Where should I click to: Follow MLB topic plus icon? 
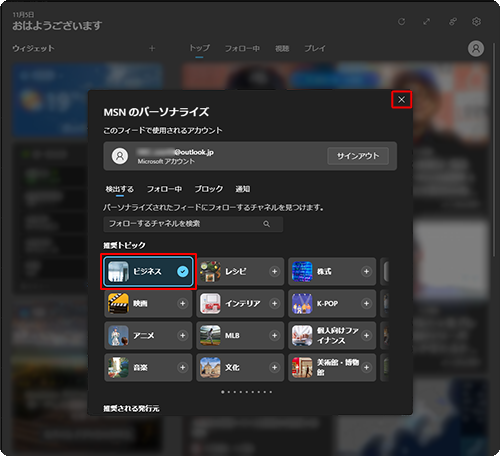tap(274, 336)
